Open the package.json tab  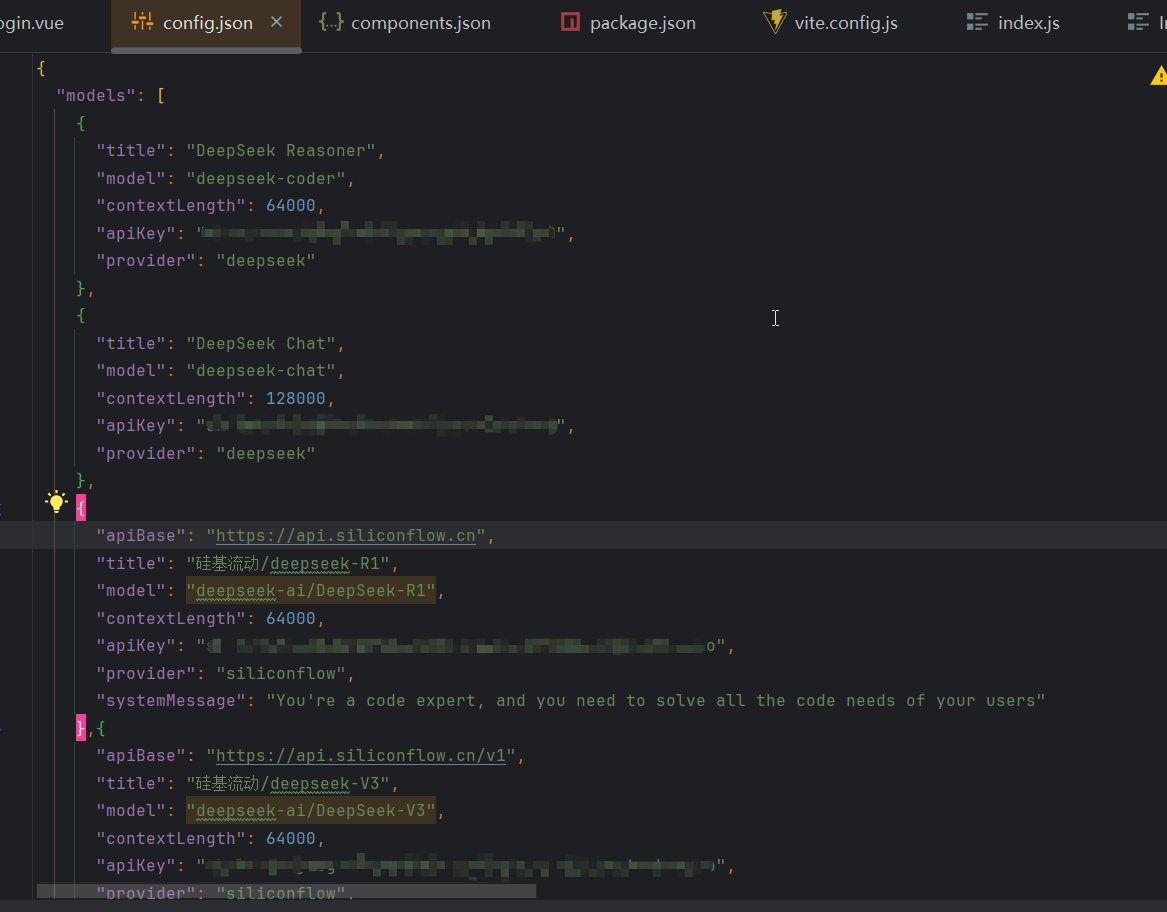click(628, 23)
